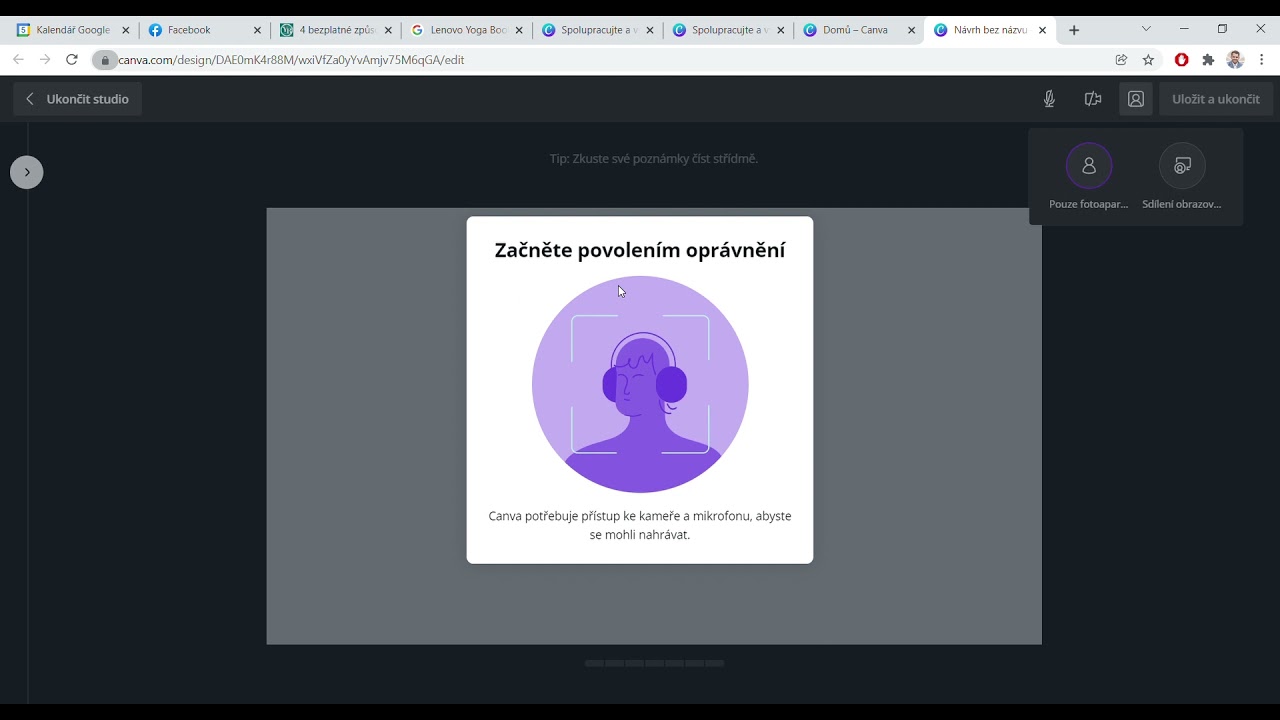Go back in browser history
Viewport: 1280px width, 720px height.
coord(18,60)
